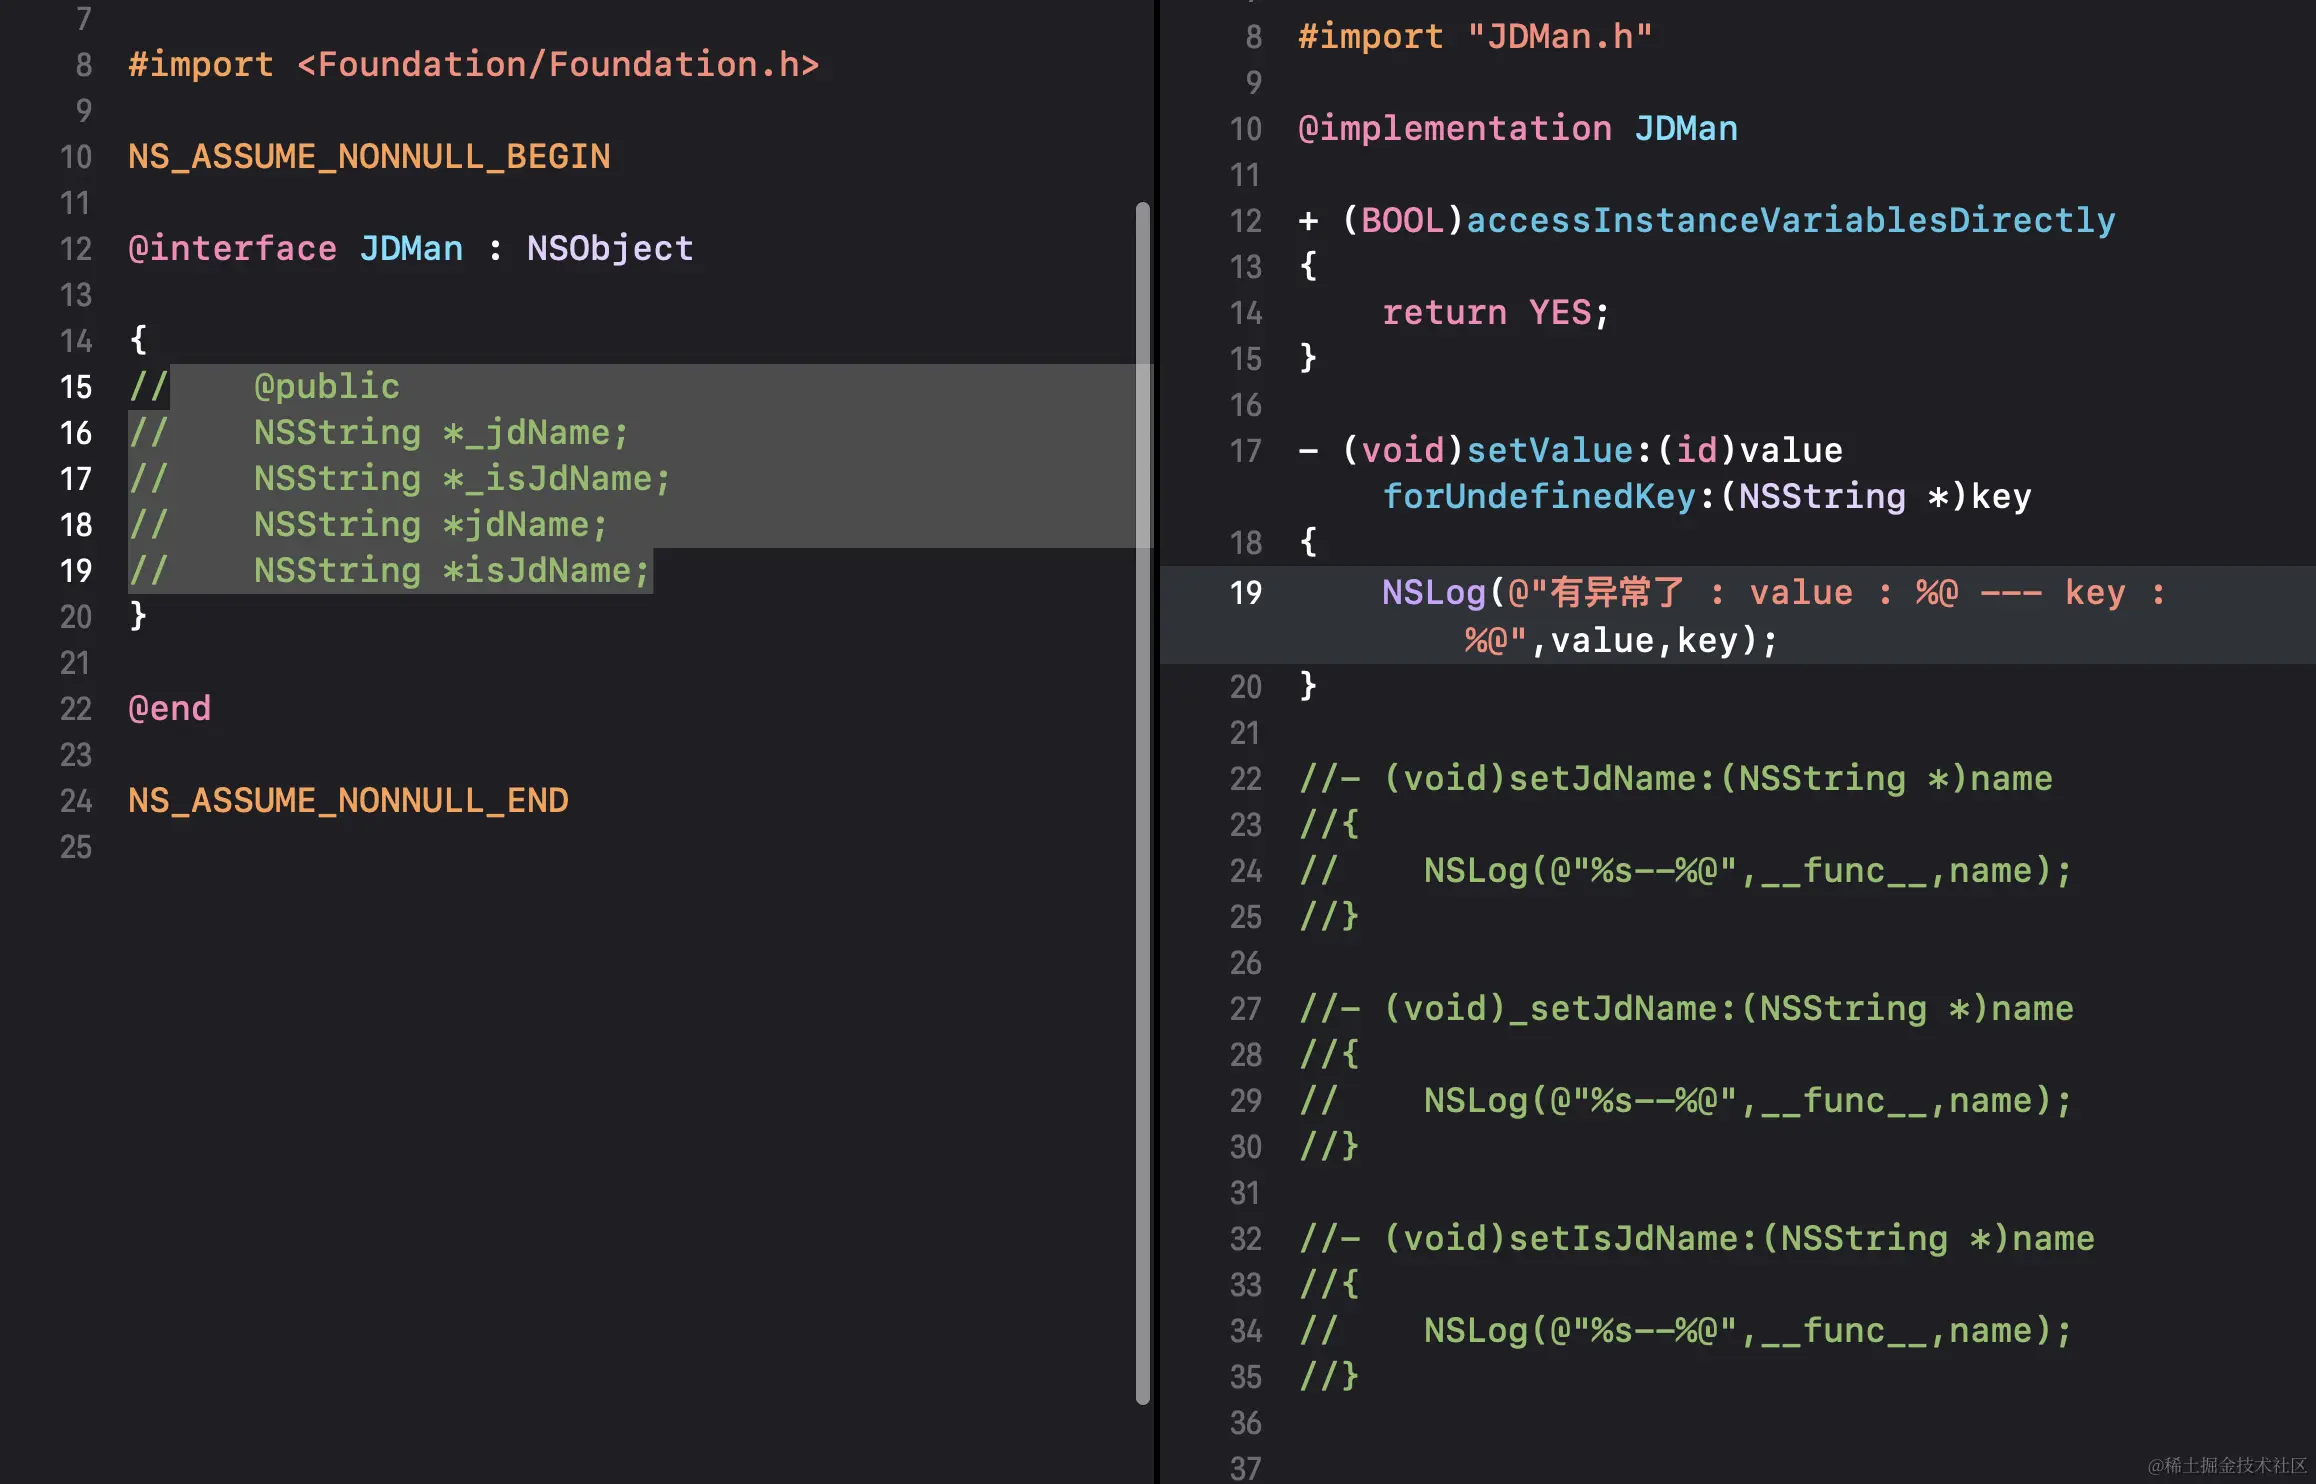Click NS_ASSUME_NONNULL_BEGIN macro

tap(369, 157)
